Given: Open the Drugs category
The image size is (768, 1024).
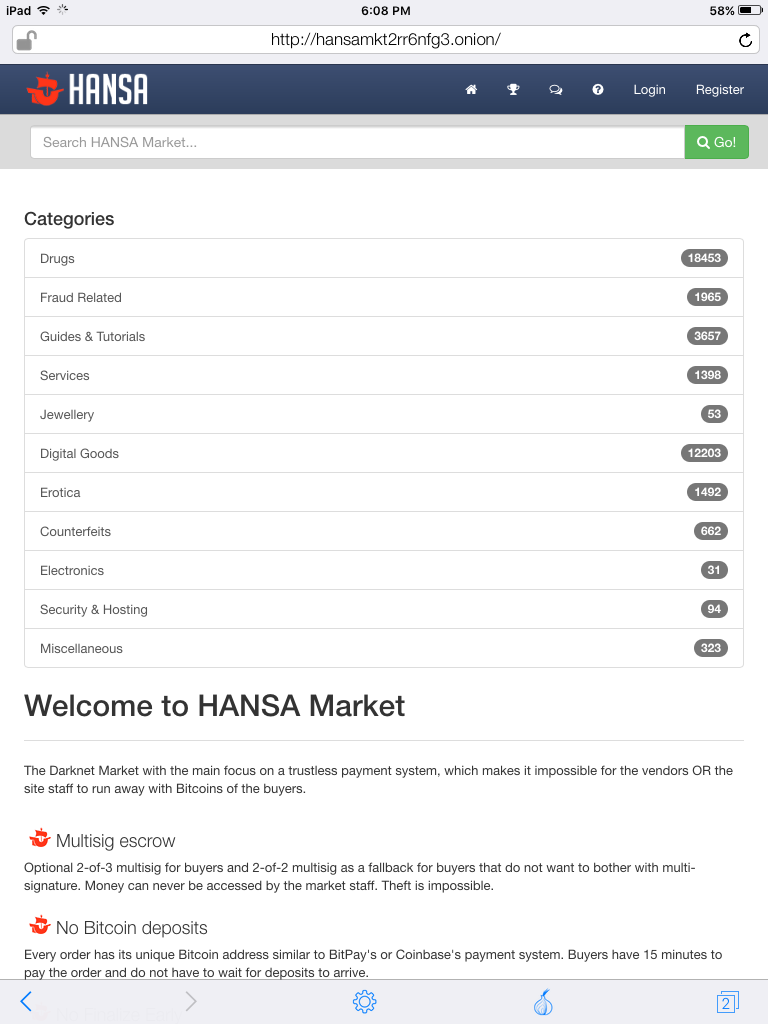Looking at the screenshot, I should pyautogui.click(x=384, y=258).
